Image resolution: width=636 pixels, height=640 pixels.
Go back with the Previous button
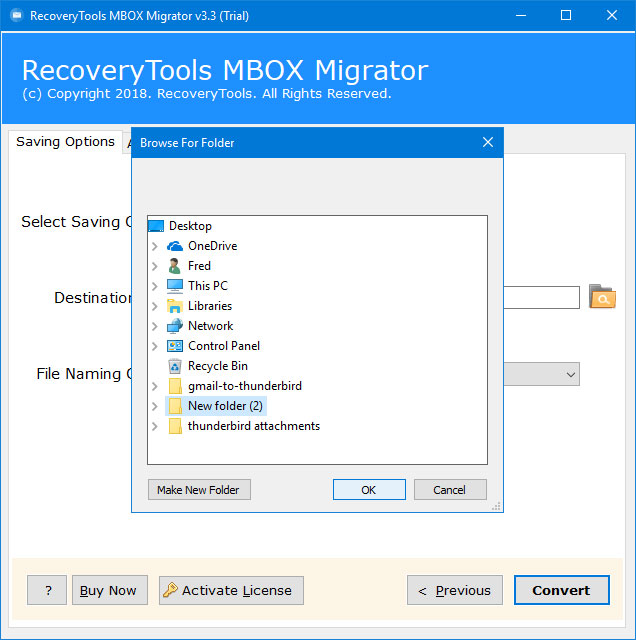click(455, 590)
